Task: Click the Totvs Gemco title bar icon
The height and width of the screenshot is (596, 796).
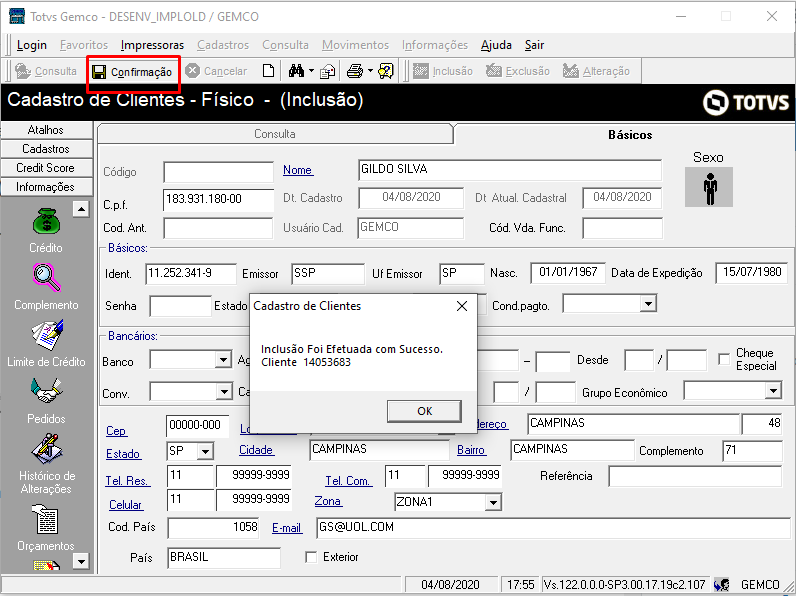Action: (17, 16)
